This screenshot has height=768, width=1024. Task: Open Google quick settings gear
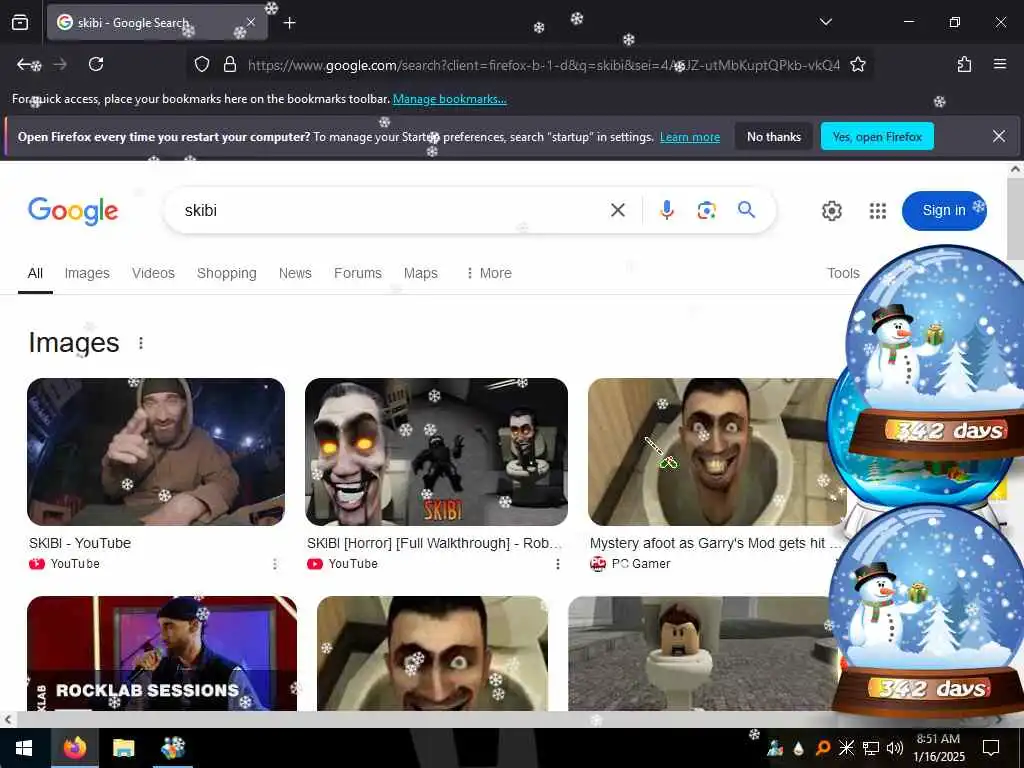(831, 211)
